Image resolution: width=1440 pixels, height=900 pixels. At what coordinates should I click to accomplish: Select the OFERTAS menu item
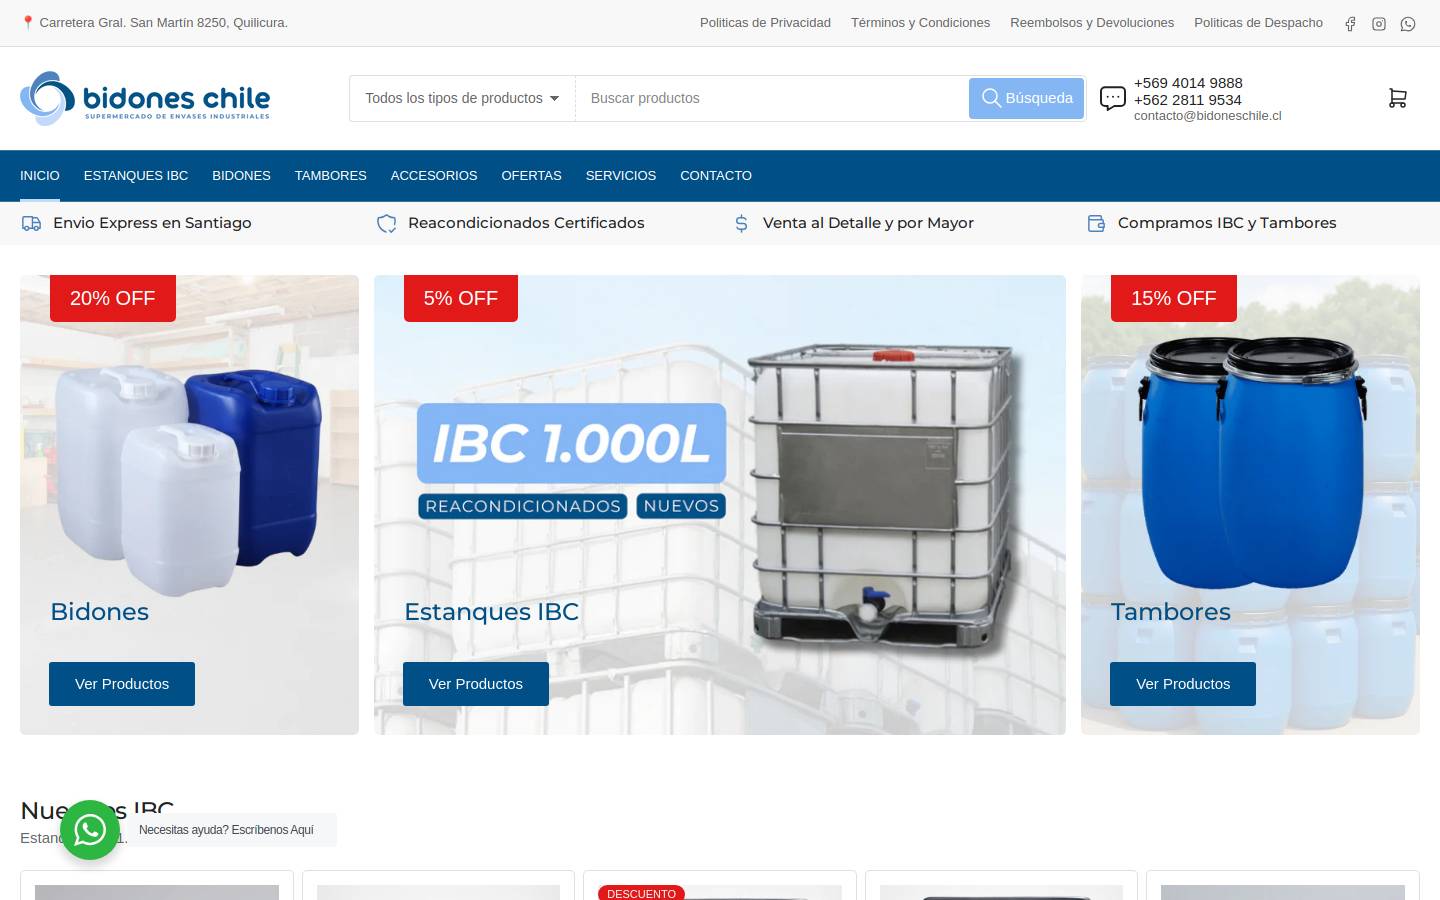pyautogui.click(x=532, y=176)
